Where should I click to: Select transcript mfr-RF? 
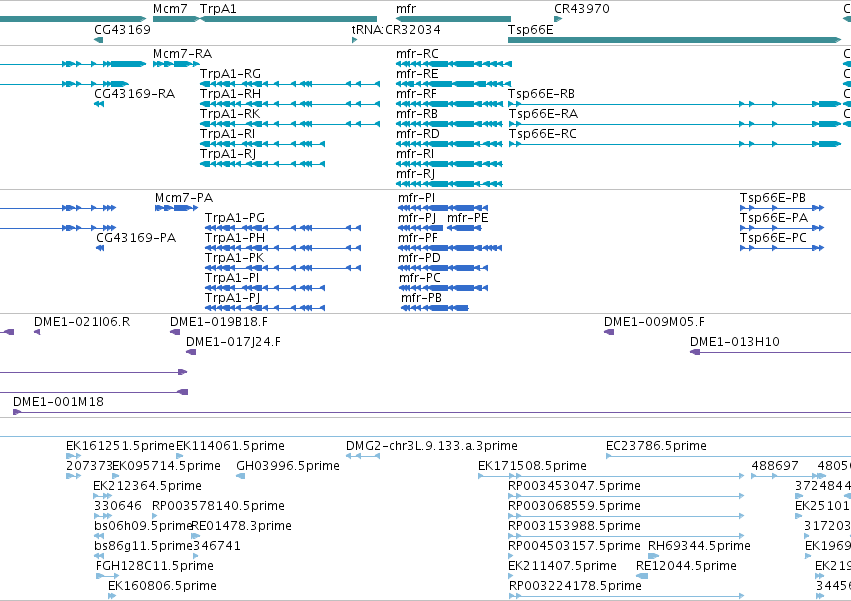pos(449,104)
